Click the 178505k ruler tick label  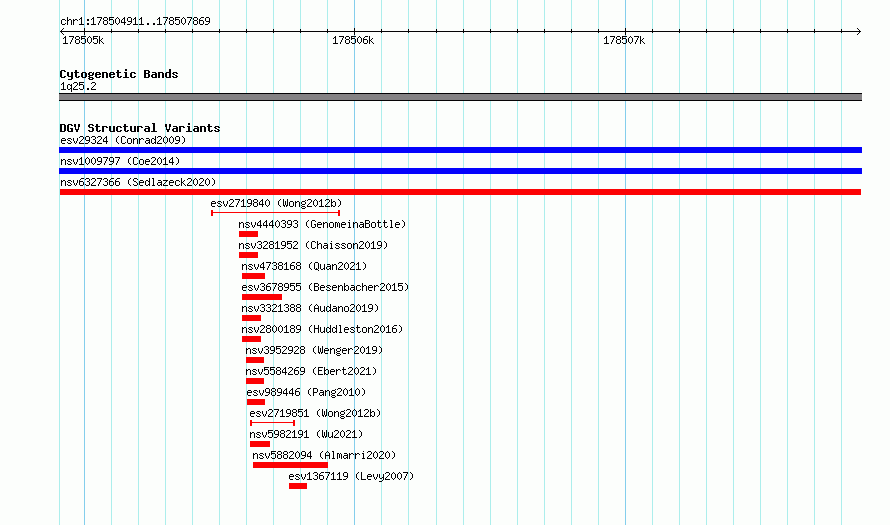tap(83, 40)
